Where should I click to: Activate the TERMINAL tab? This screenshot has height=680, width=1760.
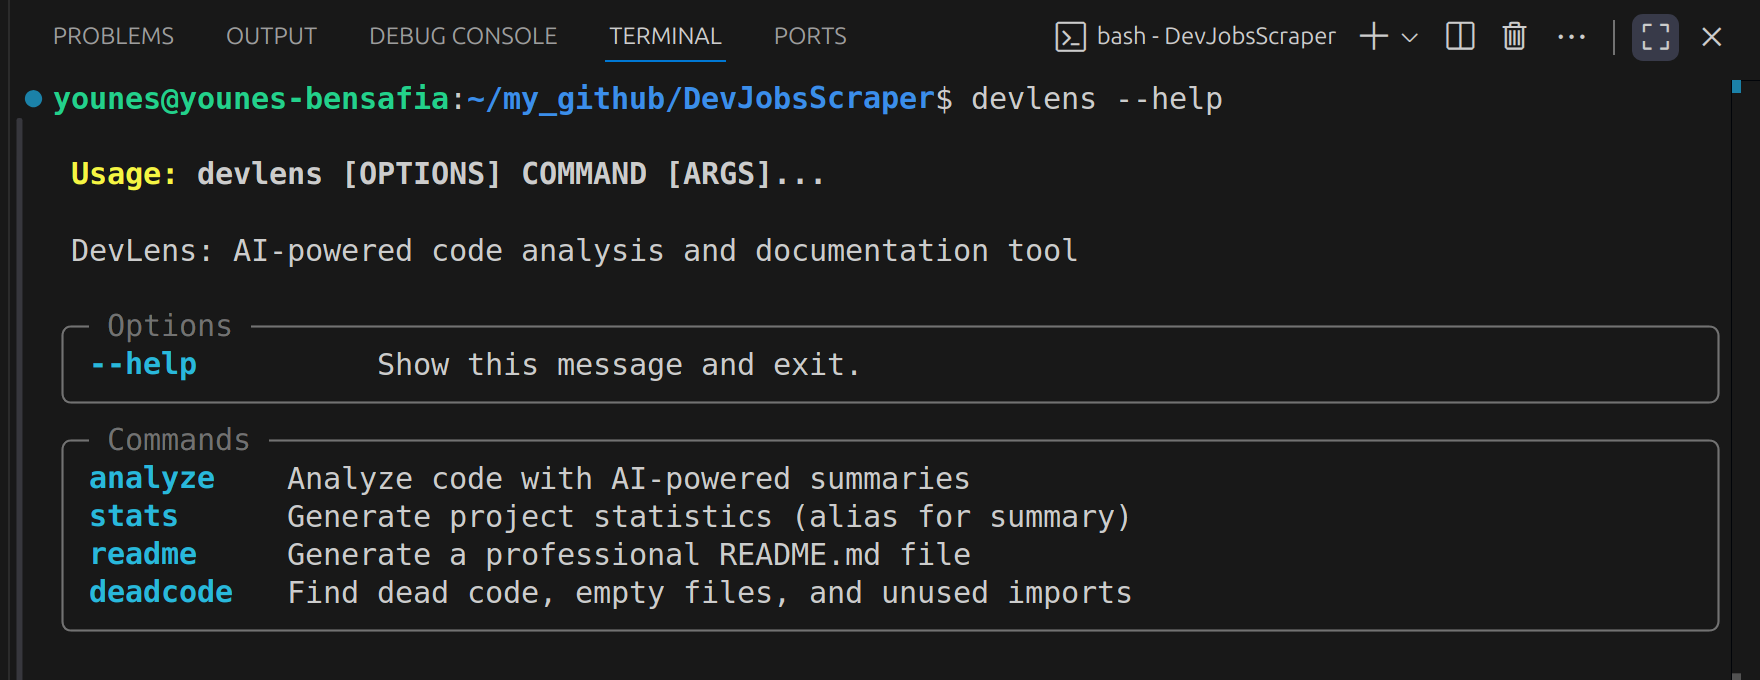point(665,36)
